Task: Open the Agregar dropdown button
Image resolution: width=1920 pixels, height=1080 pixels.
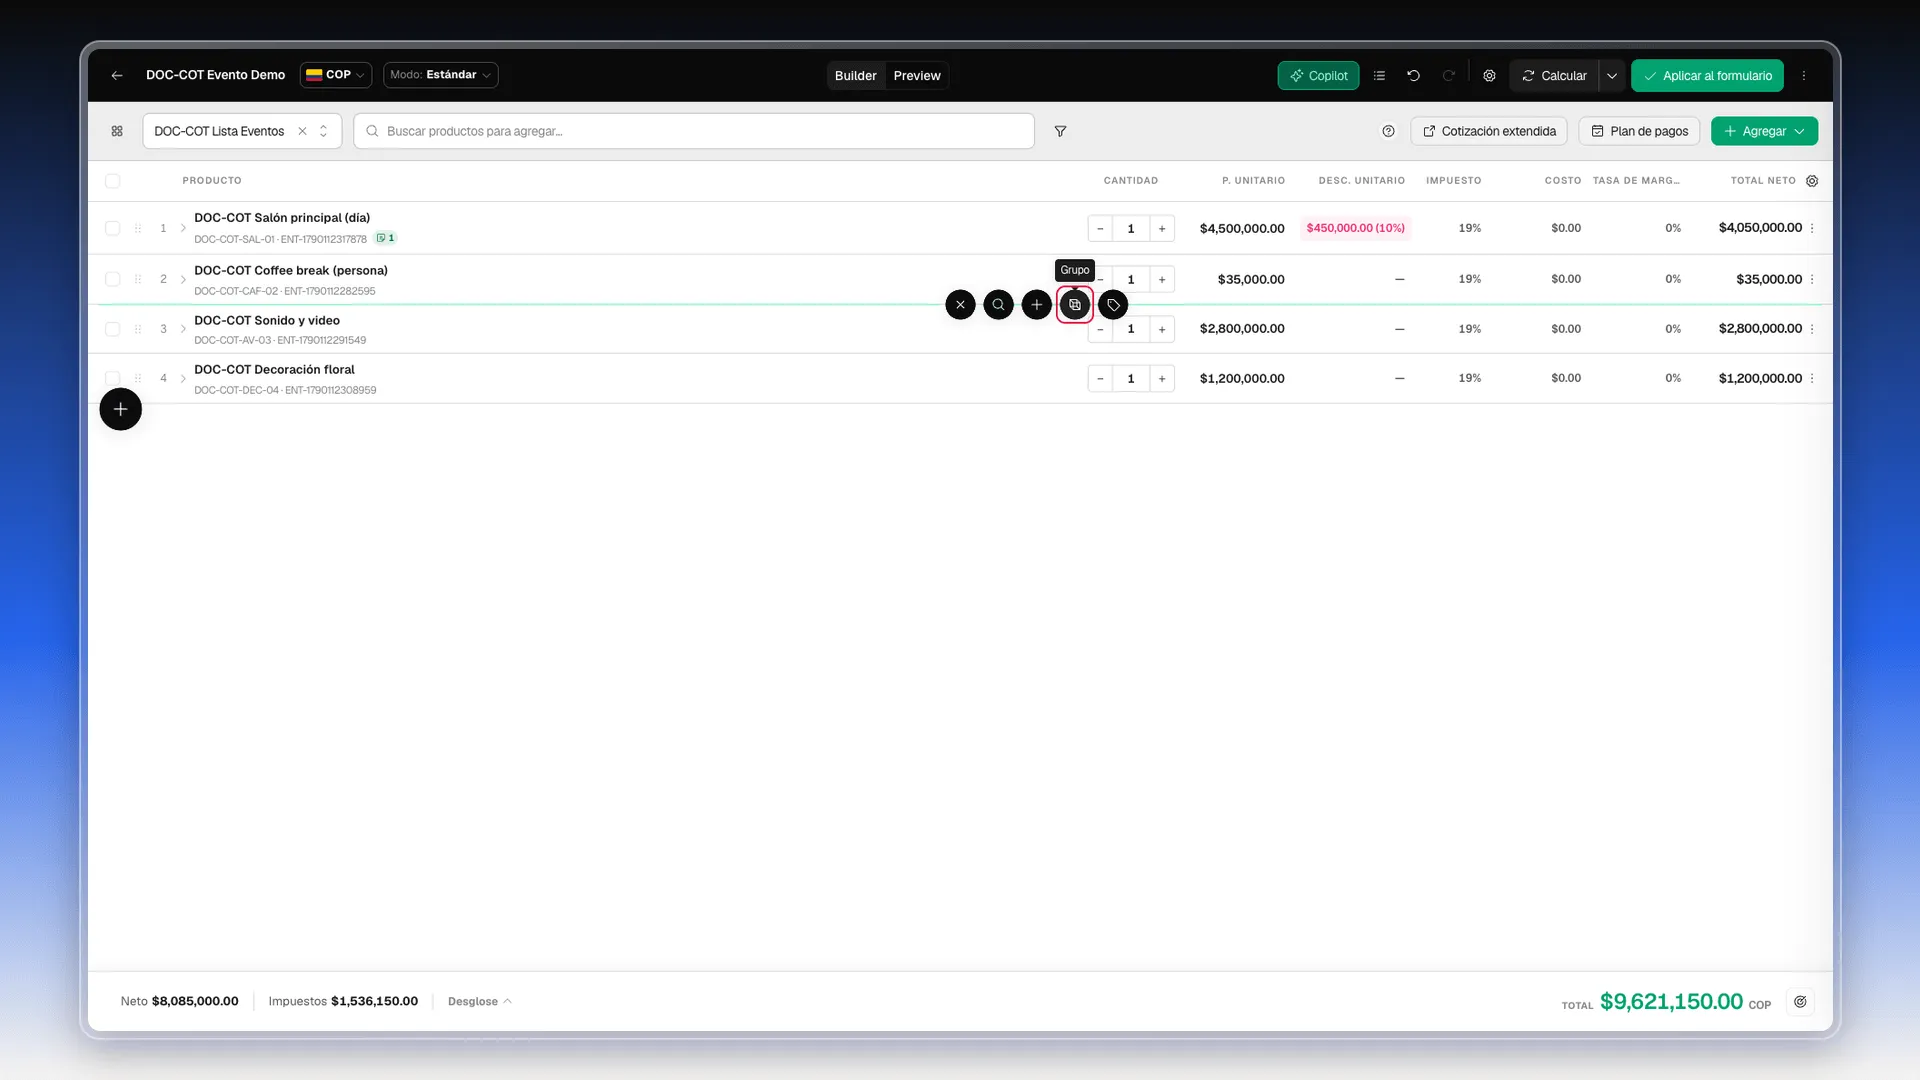Action: click(x=1764, y=131)
